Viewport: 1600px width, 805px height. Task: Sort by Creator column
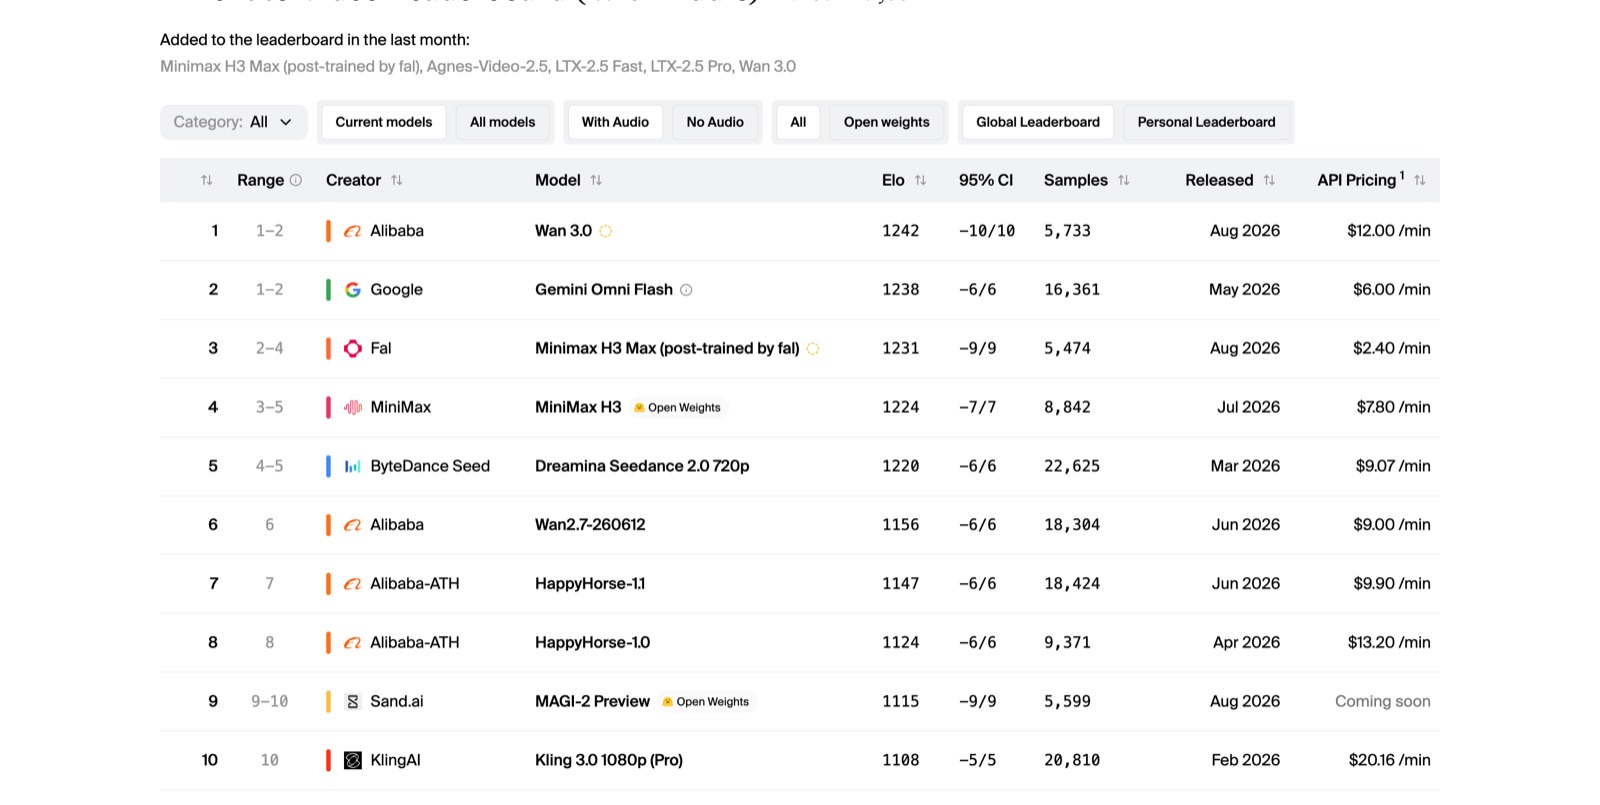coord(397,180)
